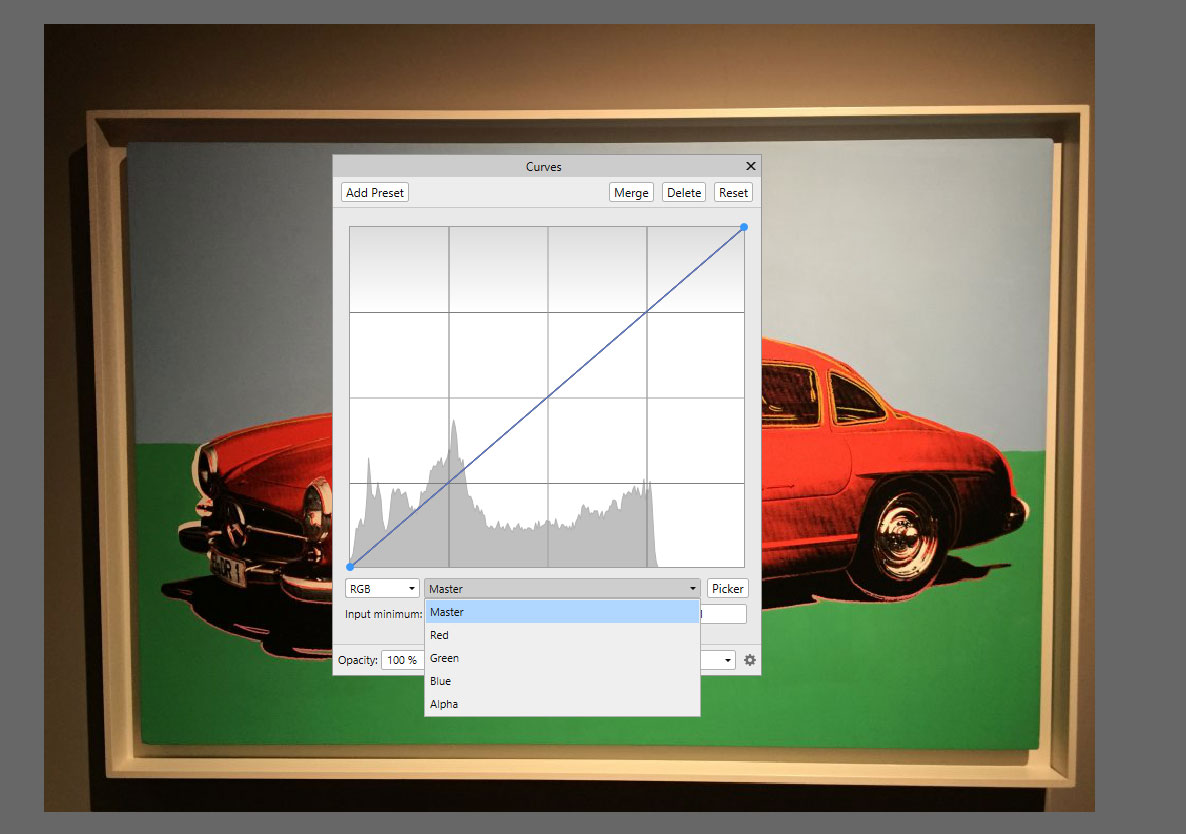The height and width of the screenshot is (834, 1186).
Task: Activate the Picker button
Action: click(727, 588)
